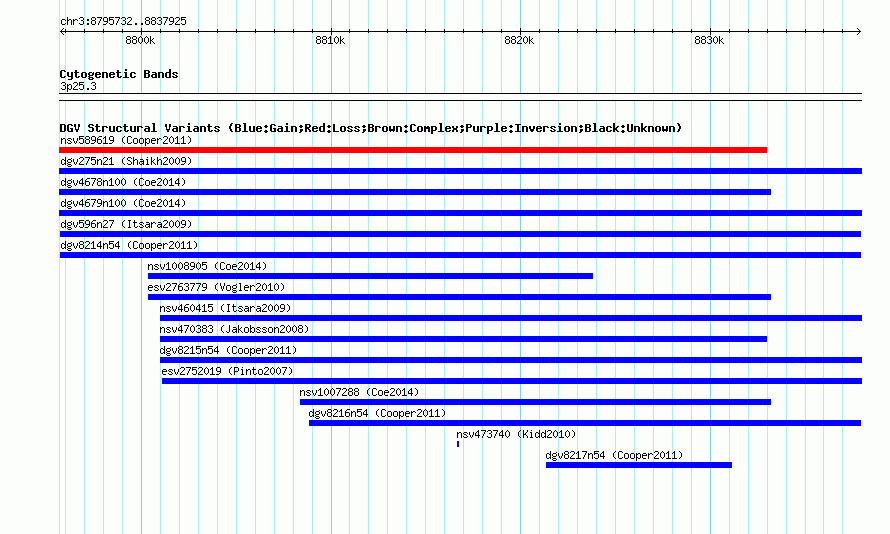Select the esv2763779 (Vogler2010) label
The width and height of the screenshot is (890, 534).
216,287
